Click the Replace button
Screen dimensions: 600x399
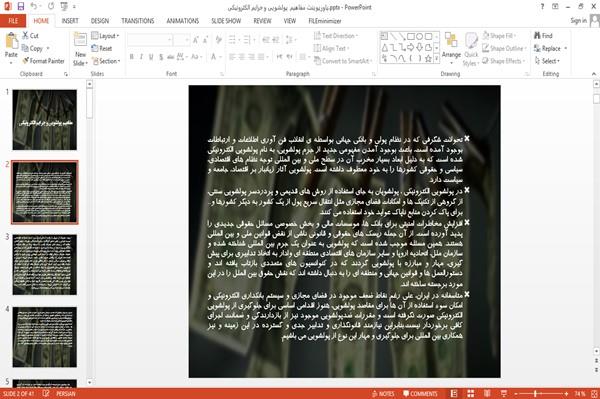(550, 49)
